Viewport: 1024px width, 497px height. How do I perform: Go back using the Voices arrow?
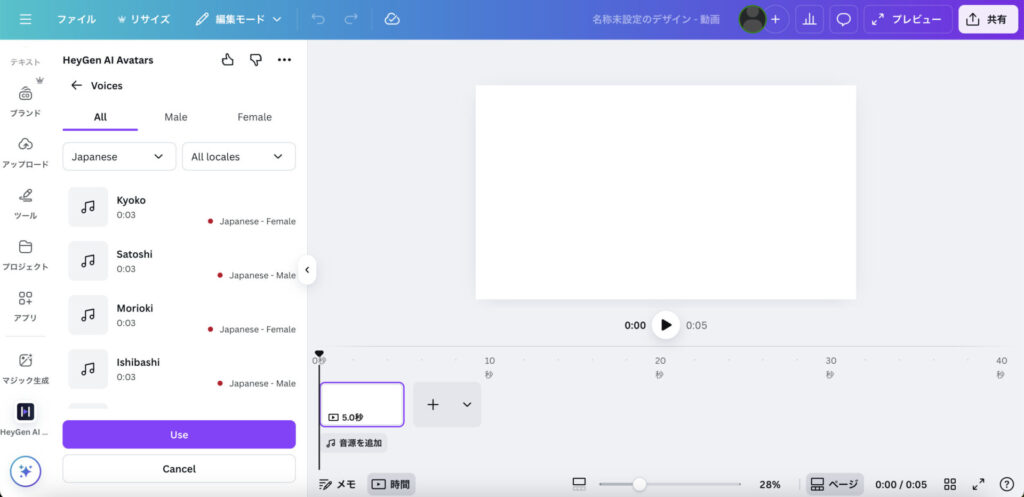coord(76,86)
